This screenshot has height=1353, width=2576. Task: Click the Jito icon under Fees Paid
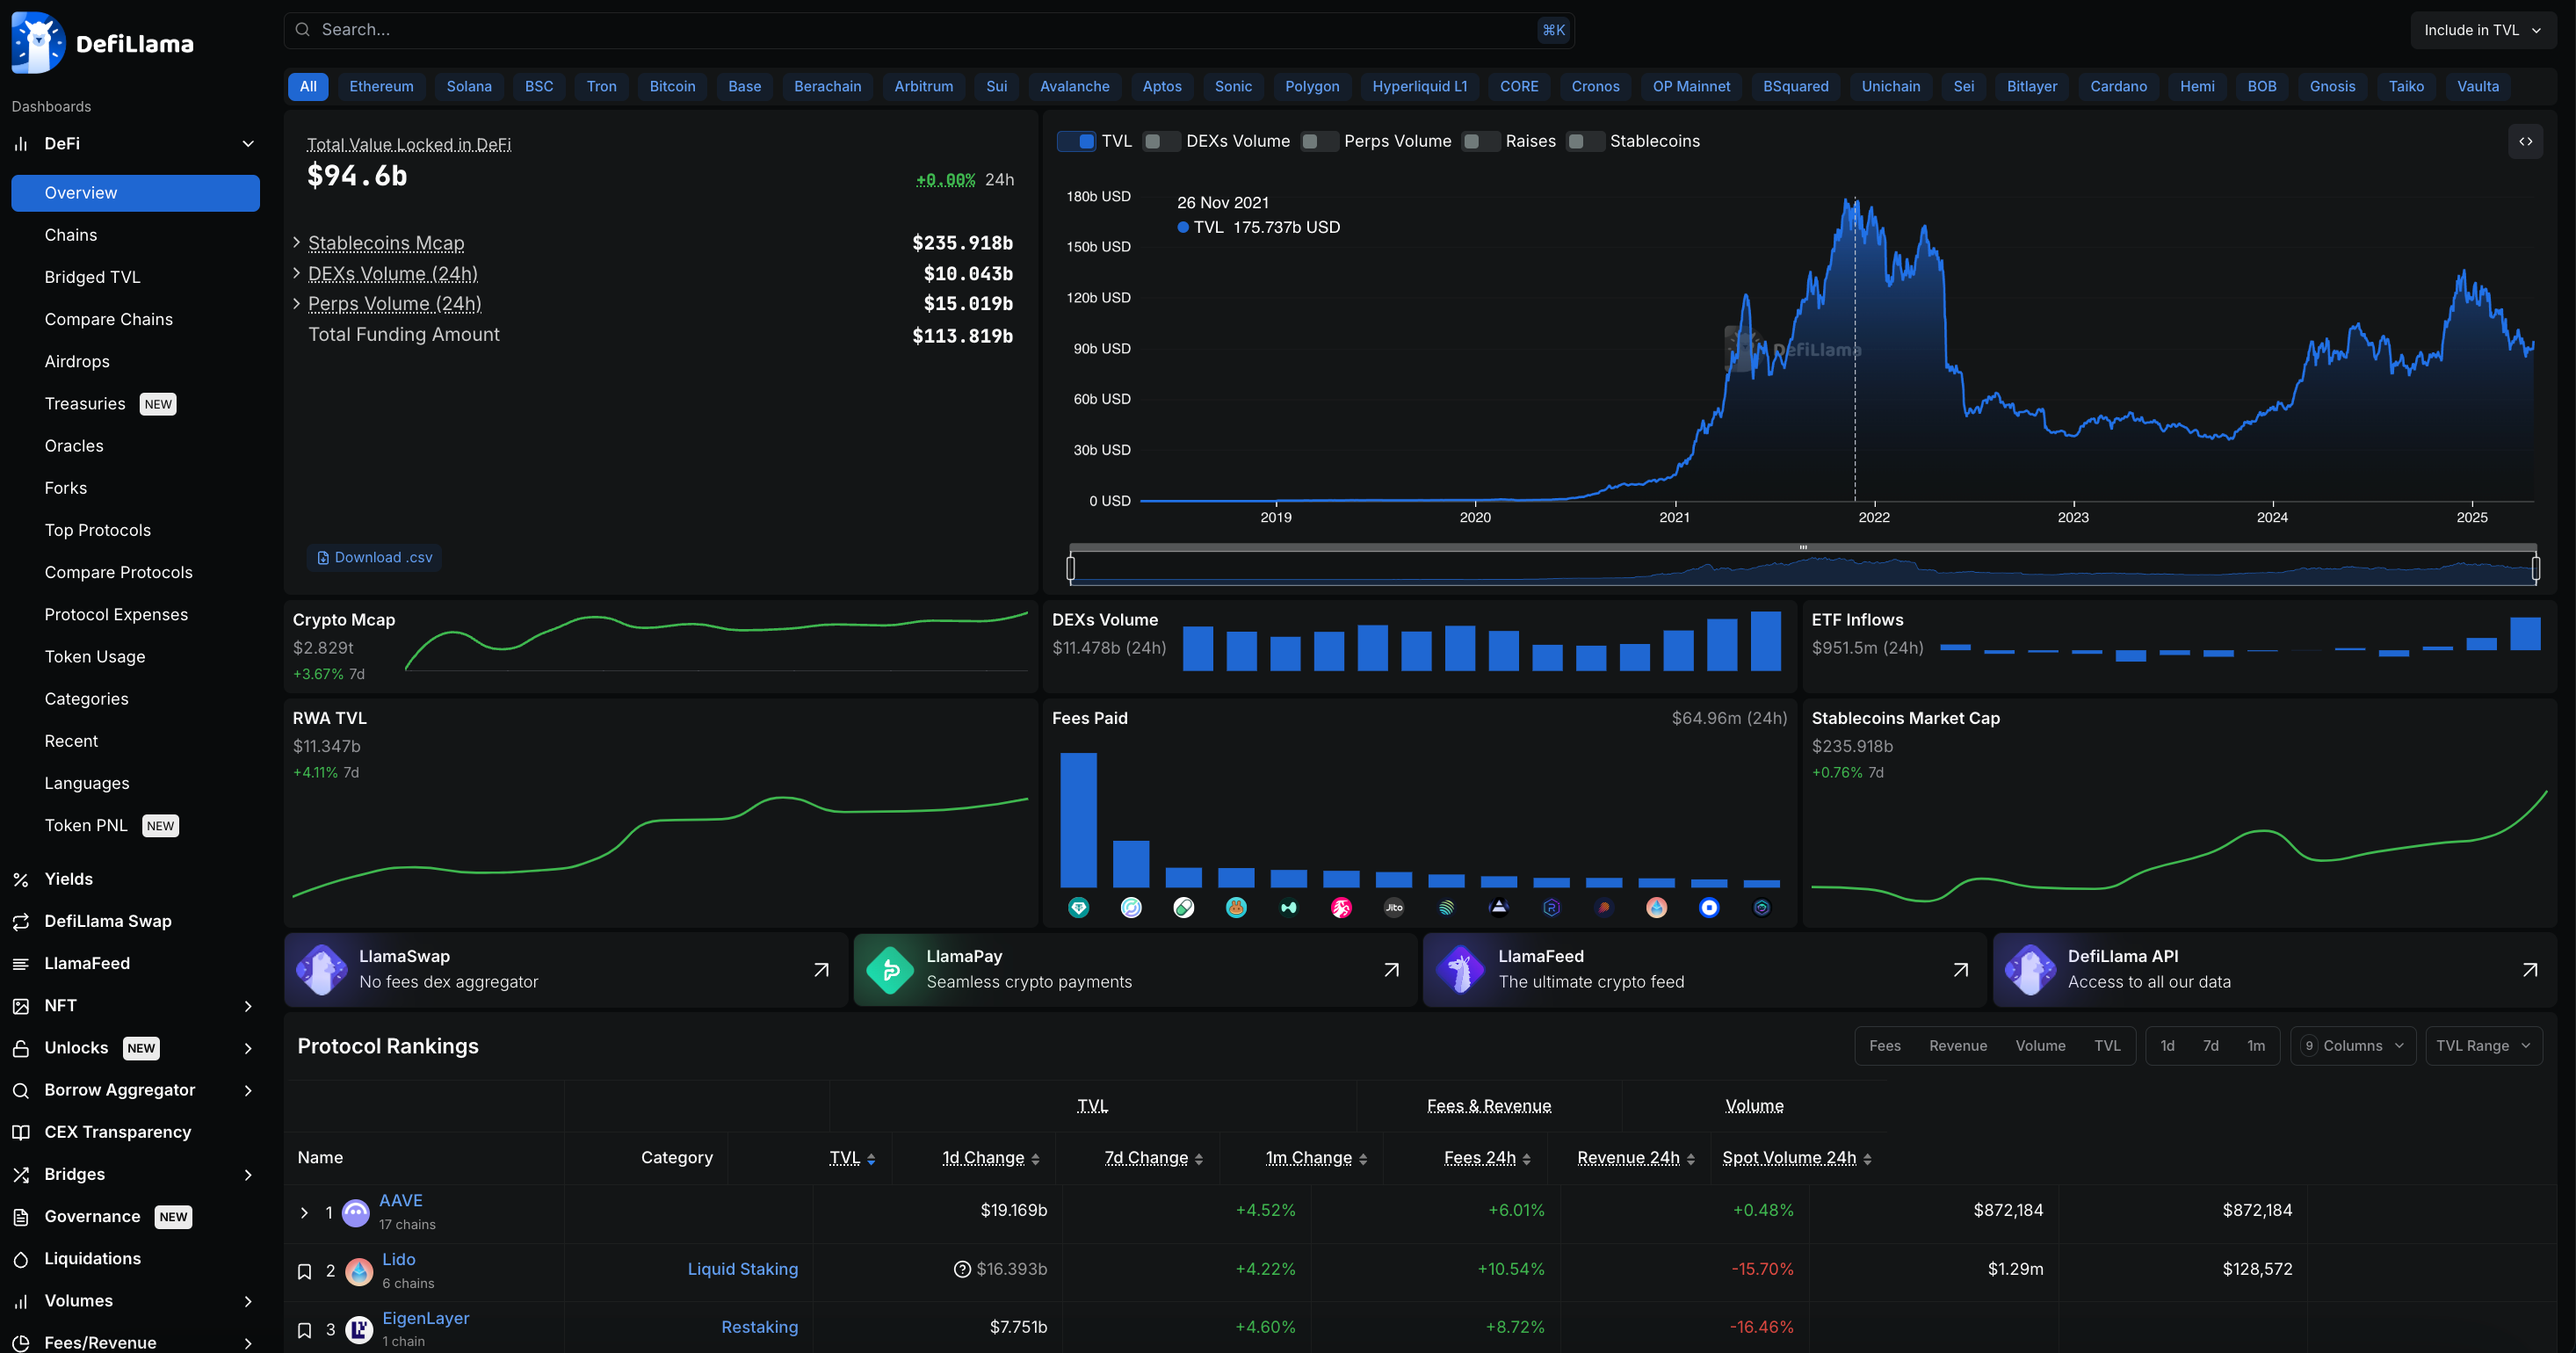point(1393,907)
